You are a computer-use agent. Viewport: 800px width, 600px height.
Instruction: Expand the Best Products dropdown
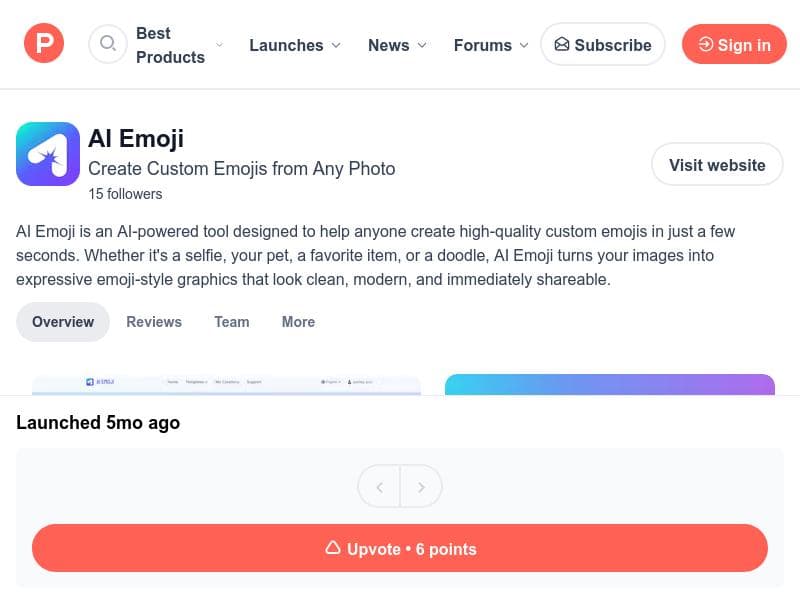tap(220, 45)
